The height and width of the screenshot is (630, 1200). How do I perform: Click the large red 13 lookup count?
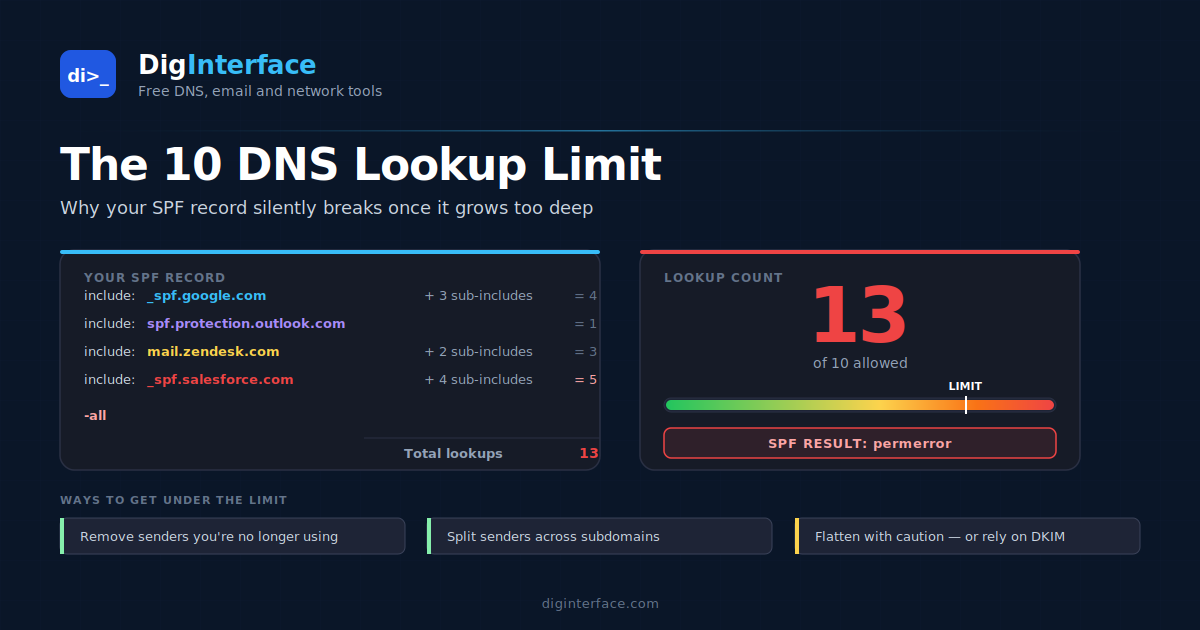[860, 317]
